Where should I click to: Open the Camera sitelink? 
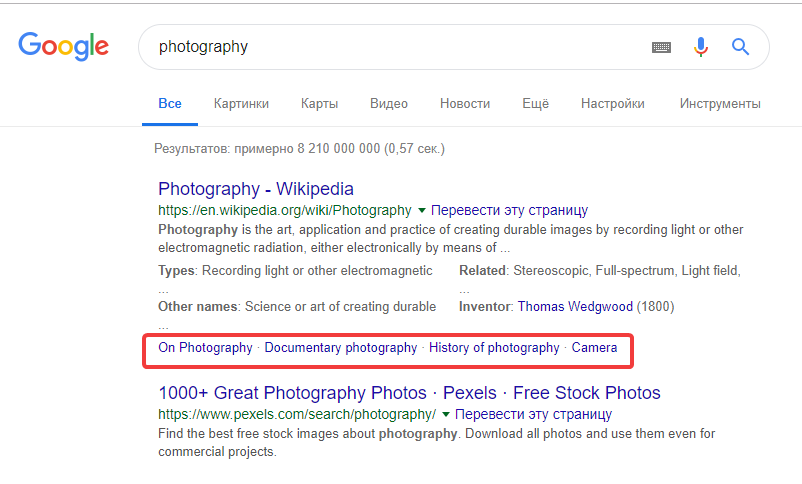click(x=594, y=347)
